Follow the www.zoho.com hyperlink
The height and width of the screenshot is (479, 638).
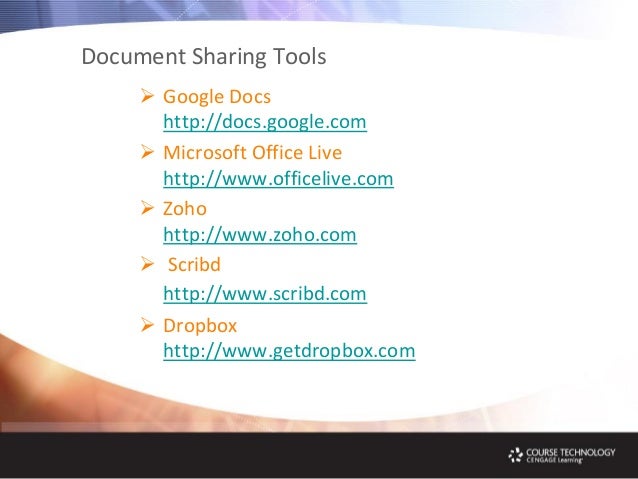coord(260,235)
